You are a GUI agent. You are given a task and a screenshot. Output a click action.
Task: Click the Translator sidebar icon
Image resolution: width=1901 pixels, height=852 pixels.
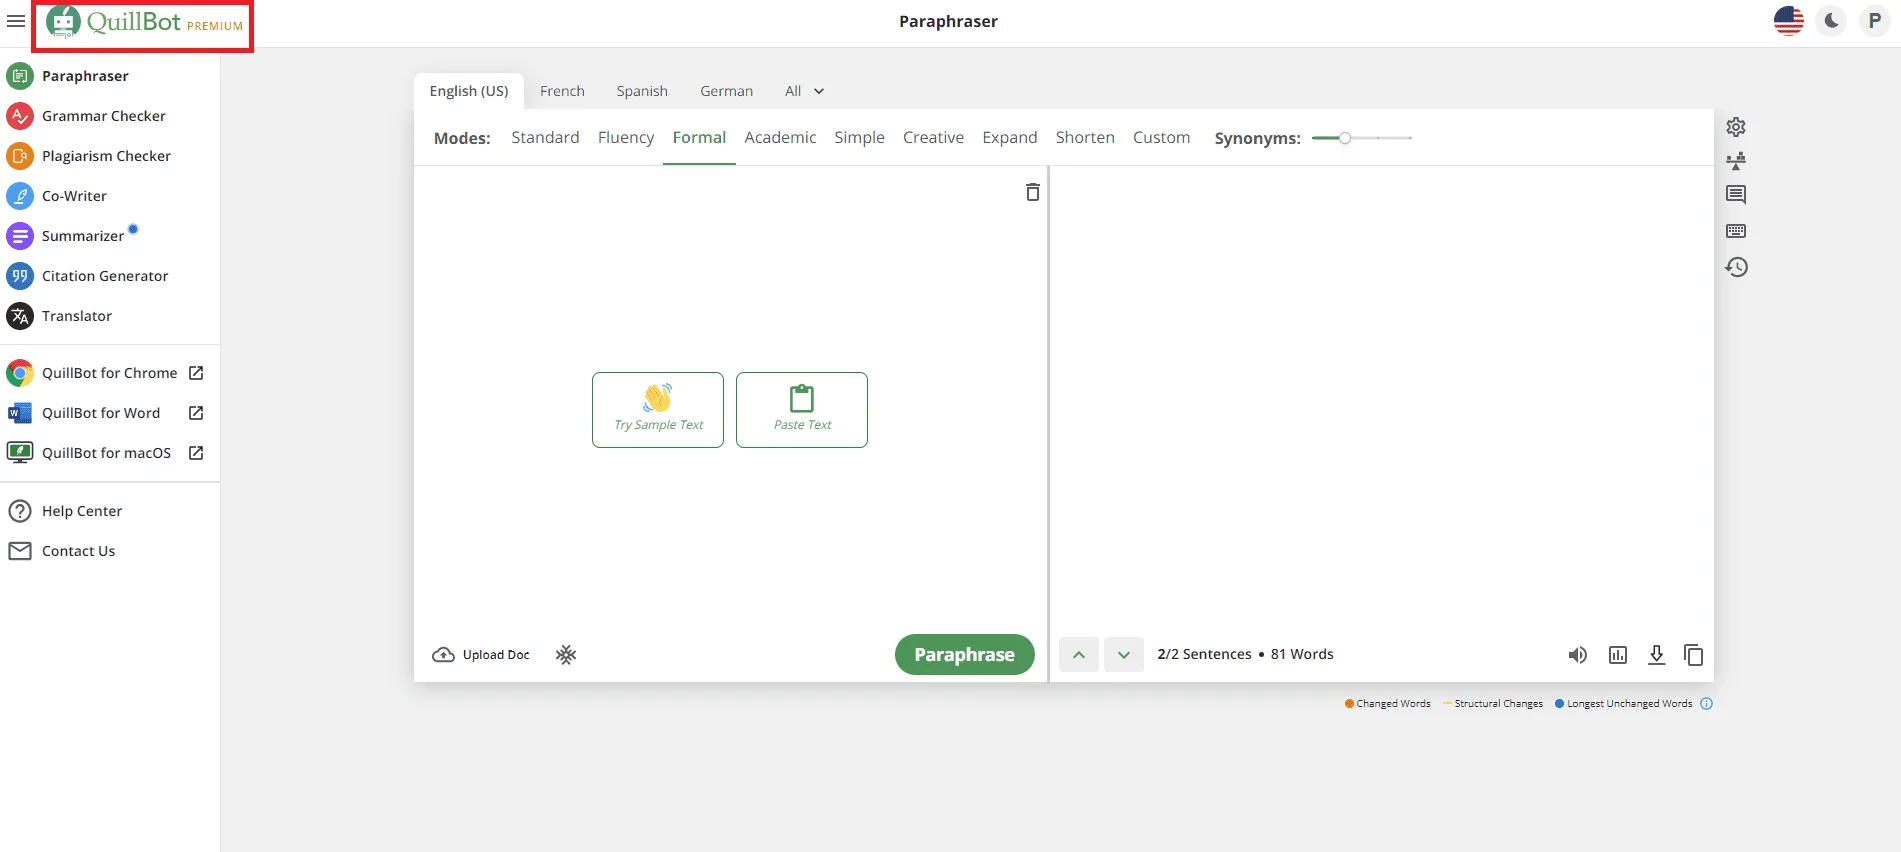tap(20, 316)
